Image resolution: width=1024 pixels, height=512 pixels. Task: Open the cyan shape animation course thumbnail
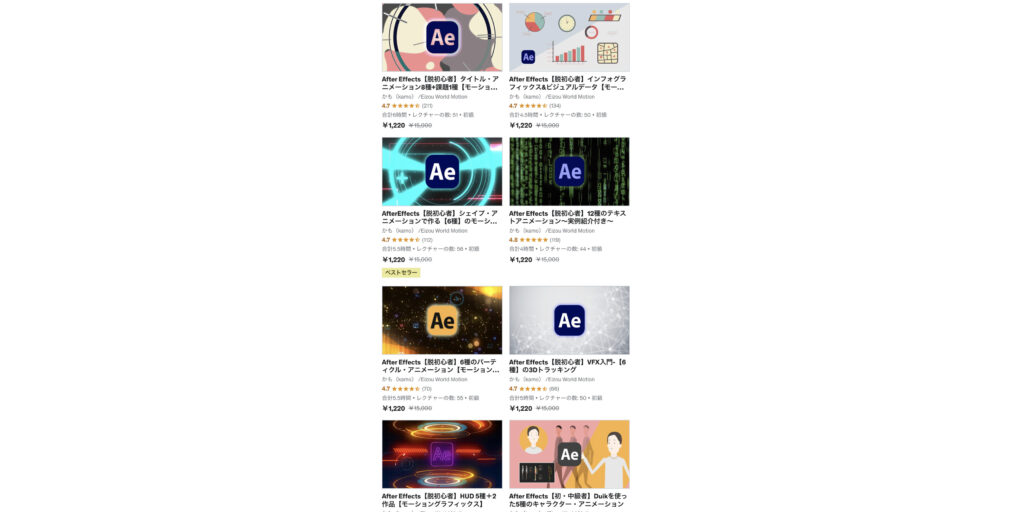(x=442, y=172)
